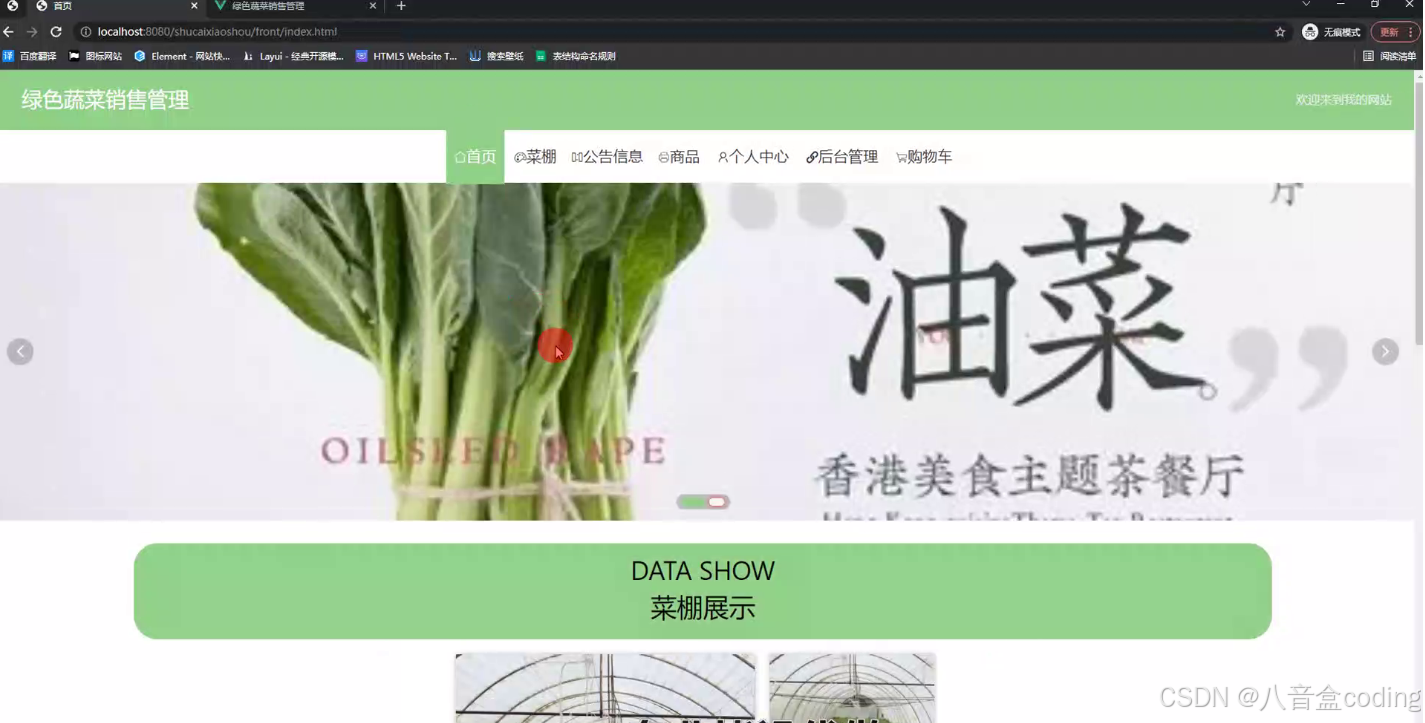Open the 商品 navigation item
Screen dimensions: 1425x723
tap(679, 157)
